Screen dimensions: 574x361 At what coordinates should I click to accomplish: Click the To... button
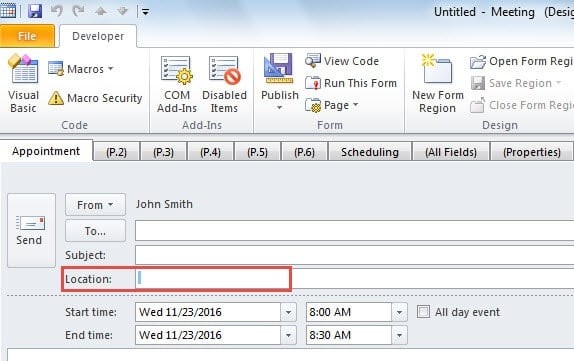pos(95,231)
